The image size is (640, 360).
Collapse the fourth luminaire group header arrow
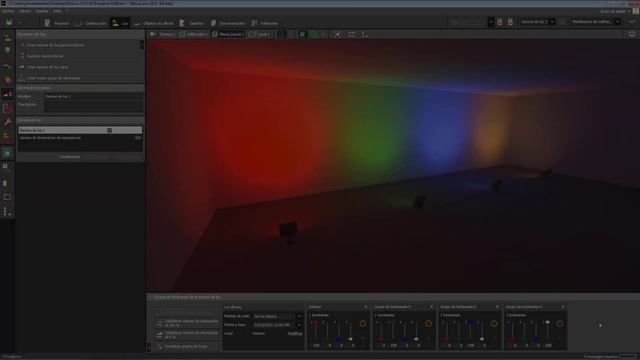[x=563, y=307]
